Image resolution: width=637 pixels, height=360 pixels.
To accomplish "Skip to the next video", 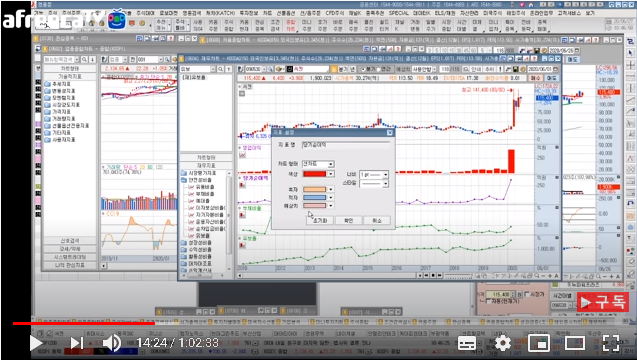I will click(x=77, y=343).
